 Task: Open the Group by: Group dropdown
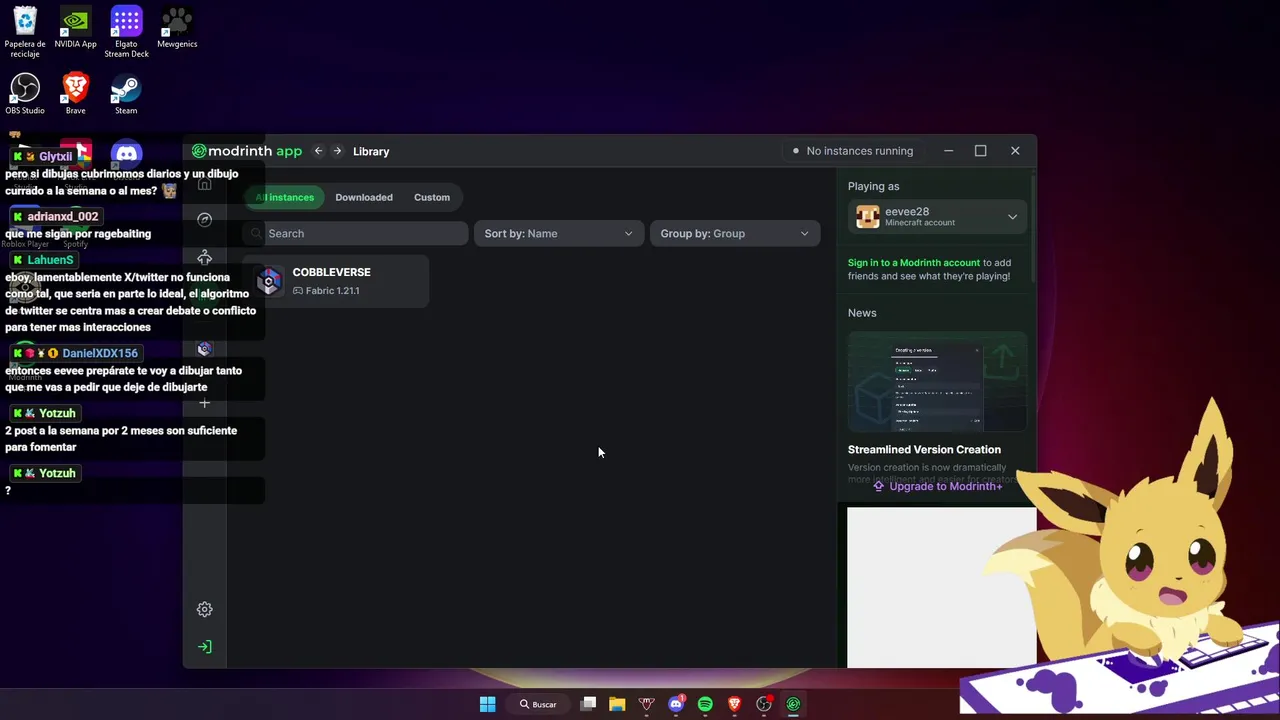[735, 233]
